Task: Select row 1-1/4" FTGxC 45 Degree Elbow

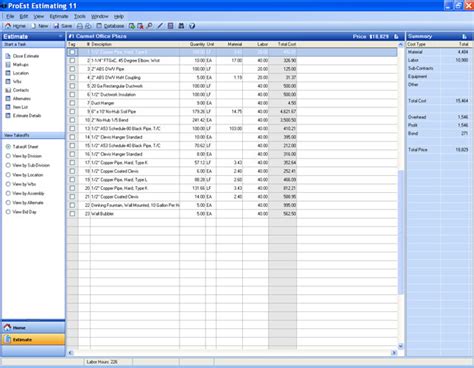Action: [x=232, y=60]
